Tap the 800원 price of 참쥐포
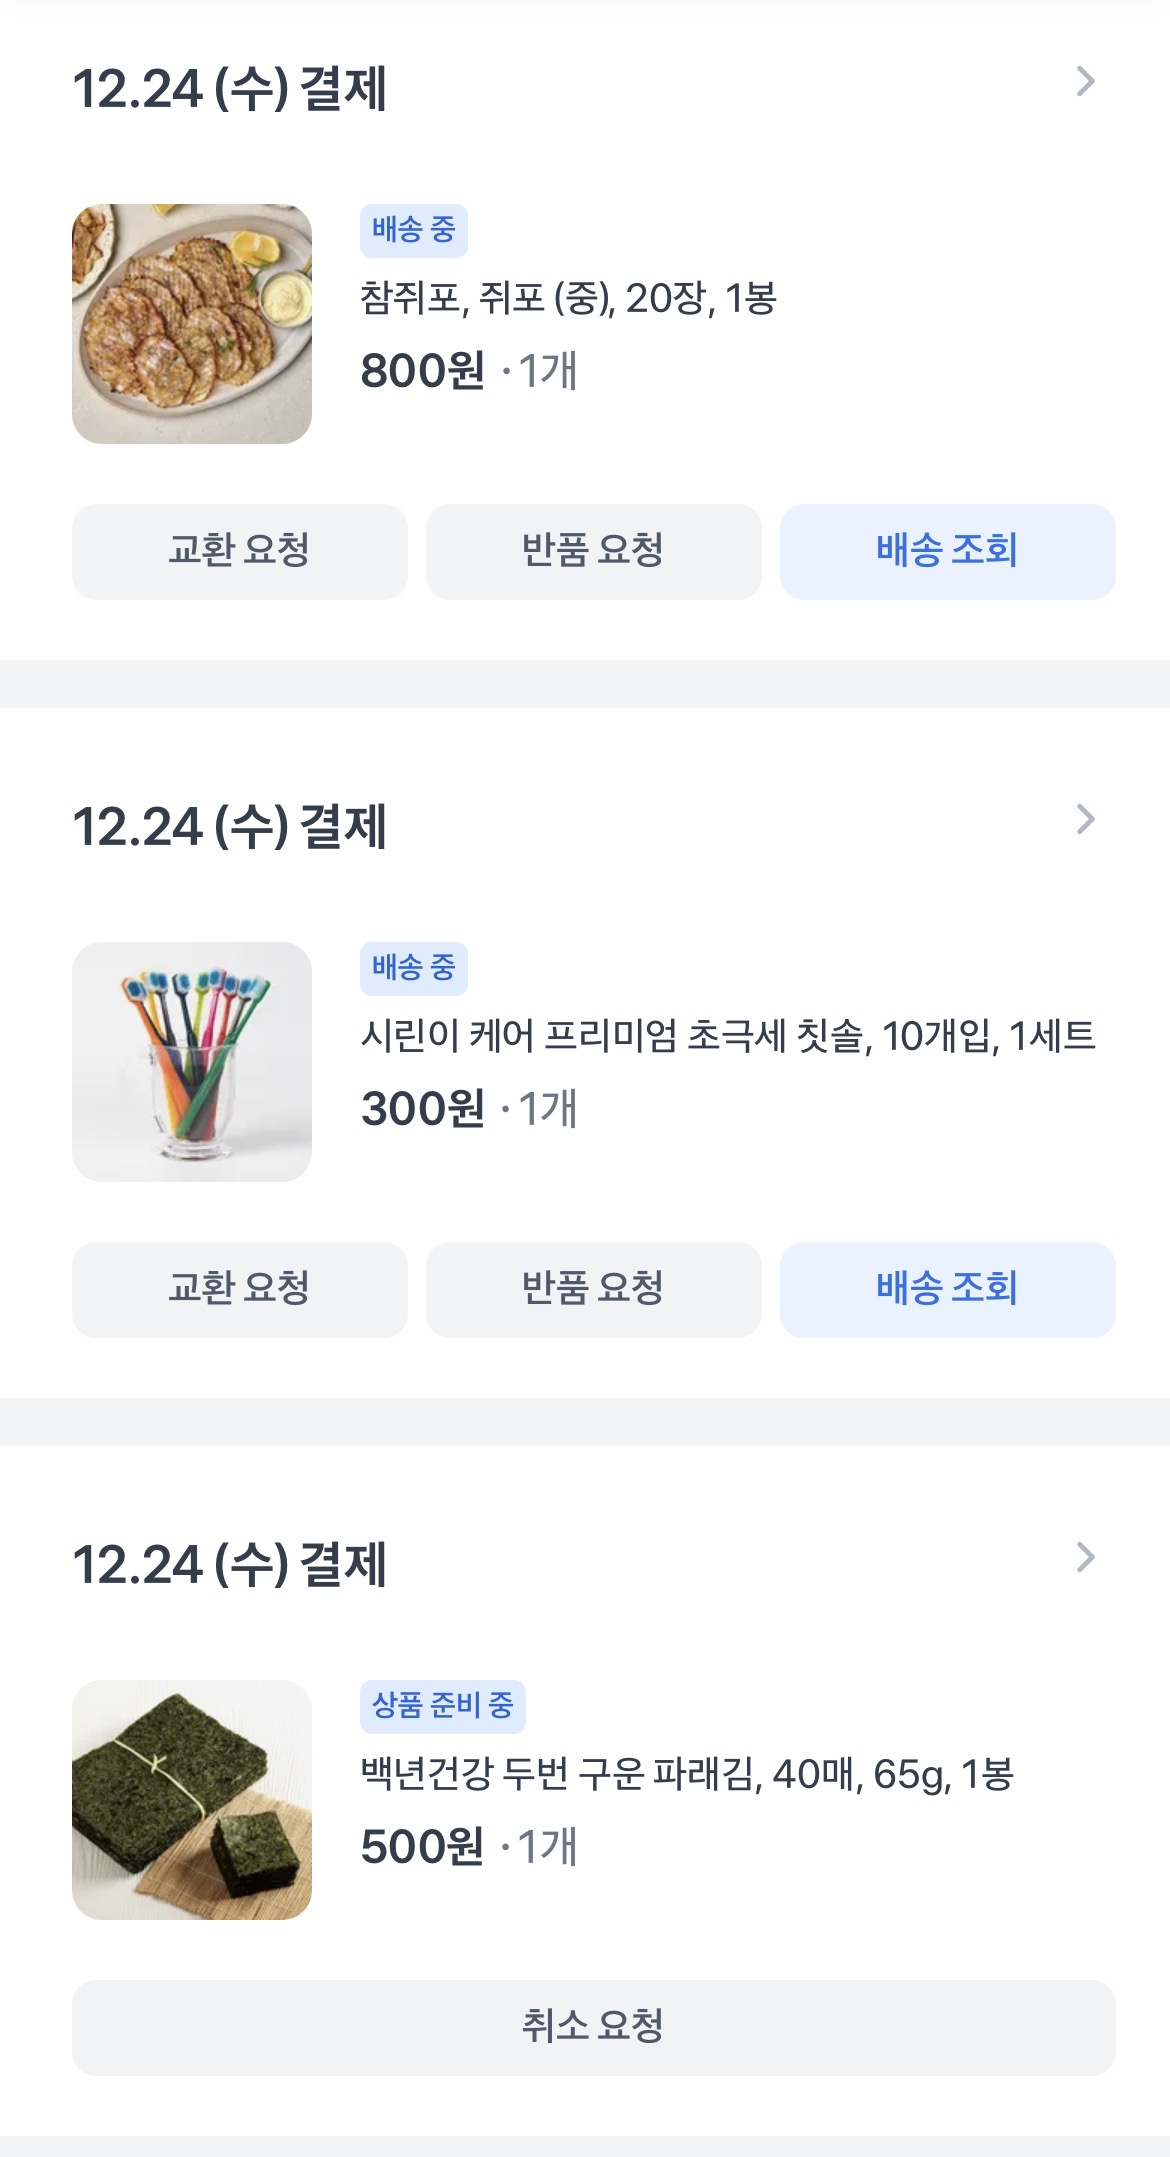The image size is (1170, 2157). point(422,371)
